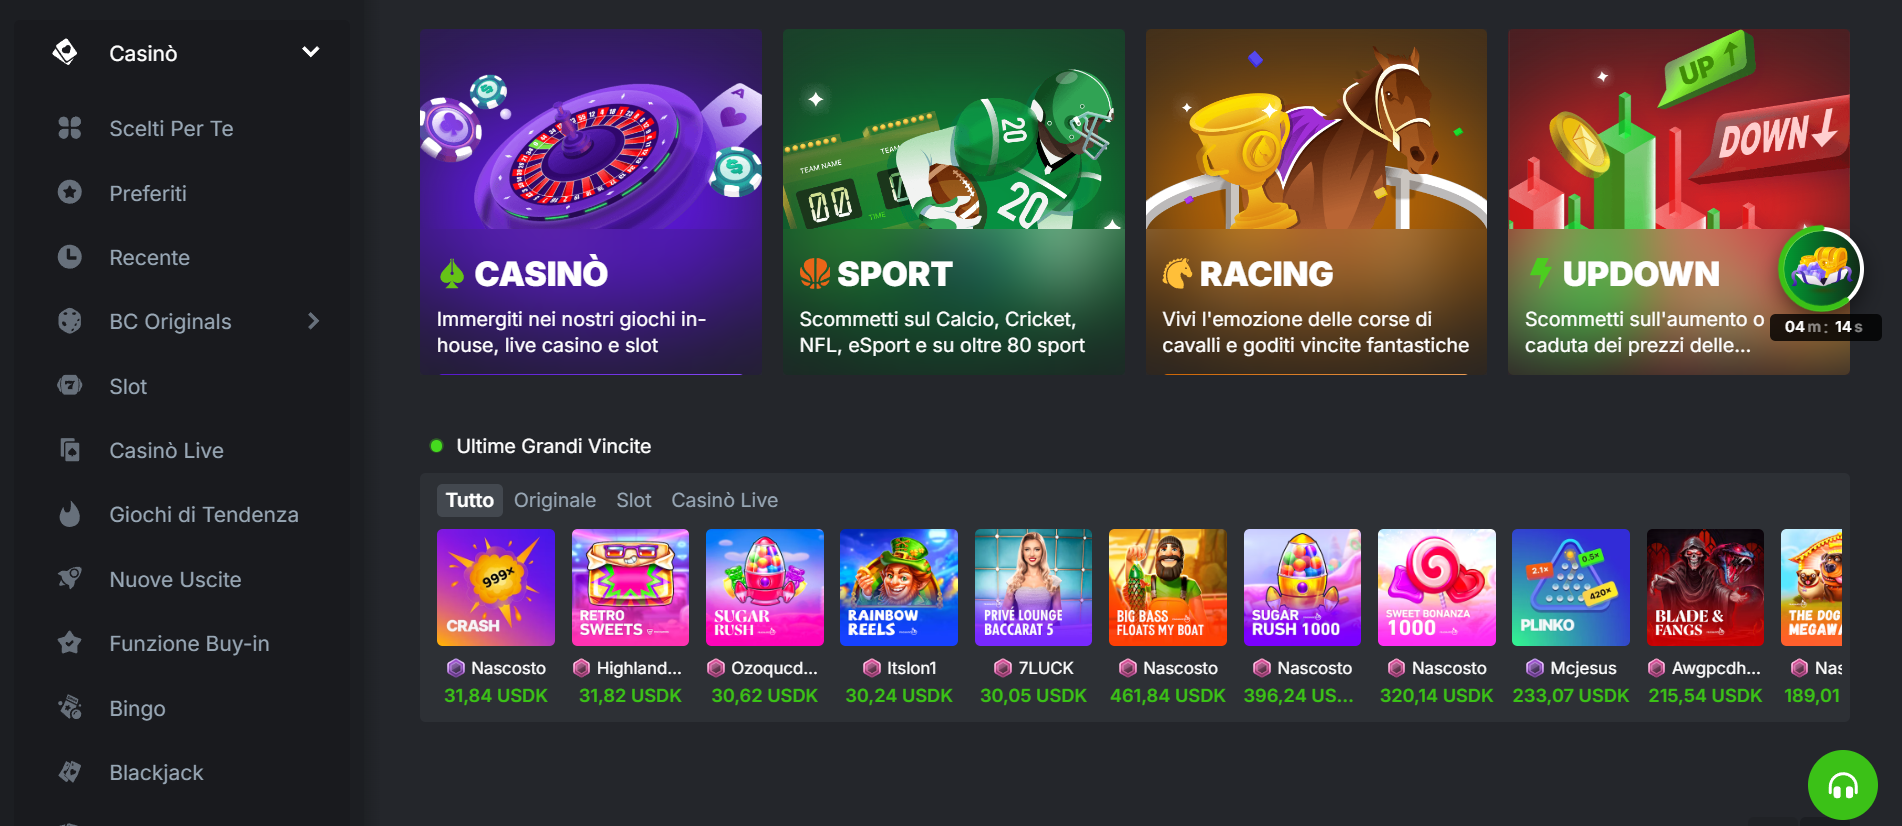Viewport: 1902px width, 826px height.
Task: Select the Blackjack cards icon
Action: [x=69, y=771]
